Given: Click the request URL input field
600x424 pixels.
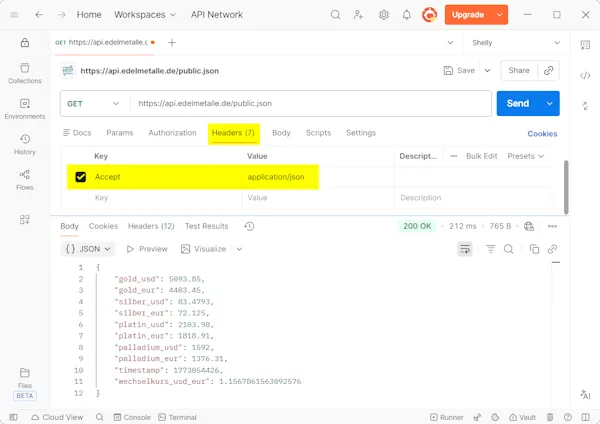Looking at the screenshot, I should pyautogui.click(x=310, y=103).
